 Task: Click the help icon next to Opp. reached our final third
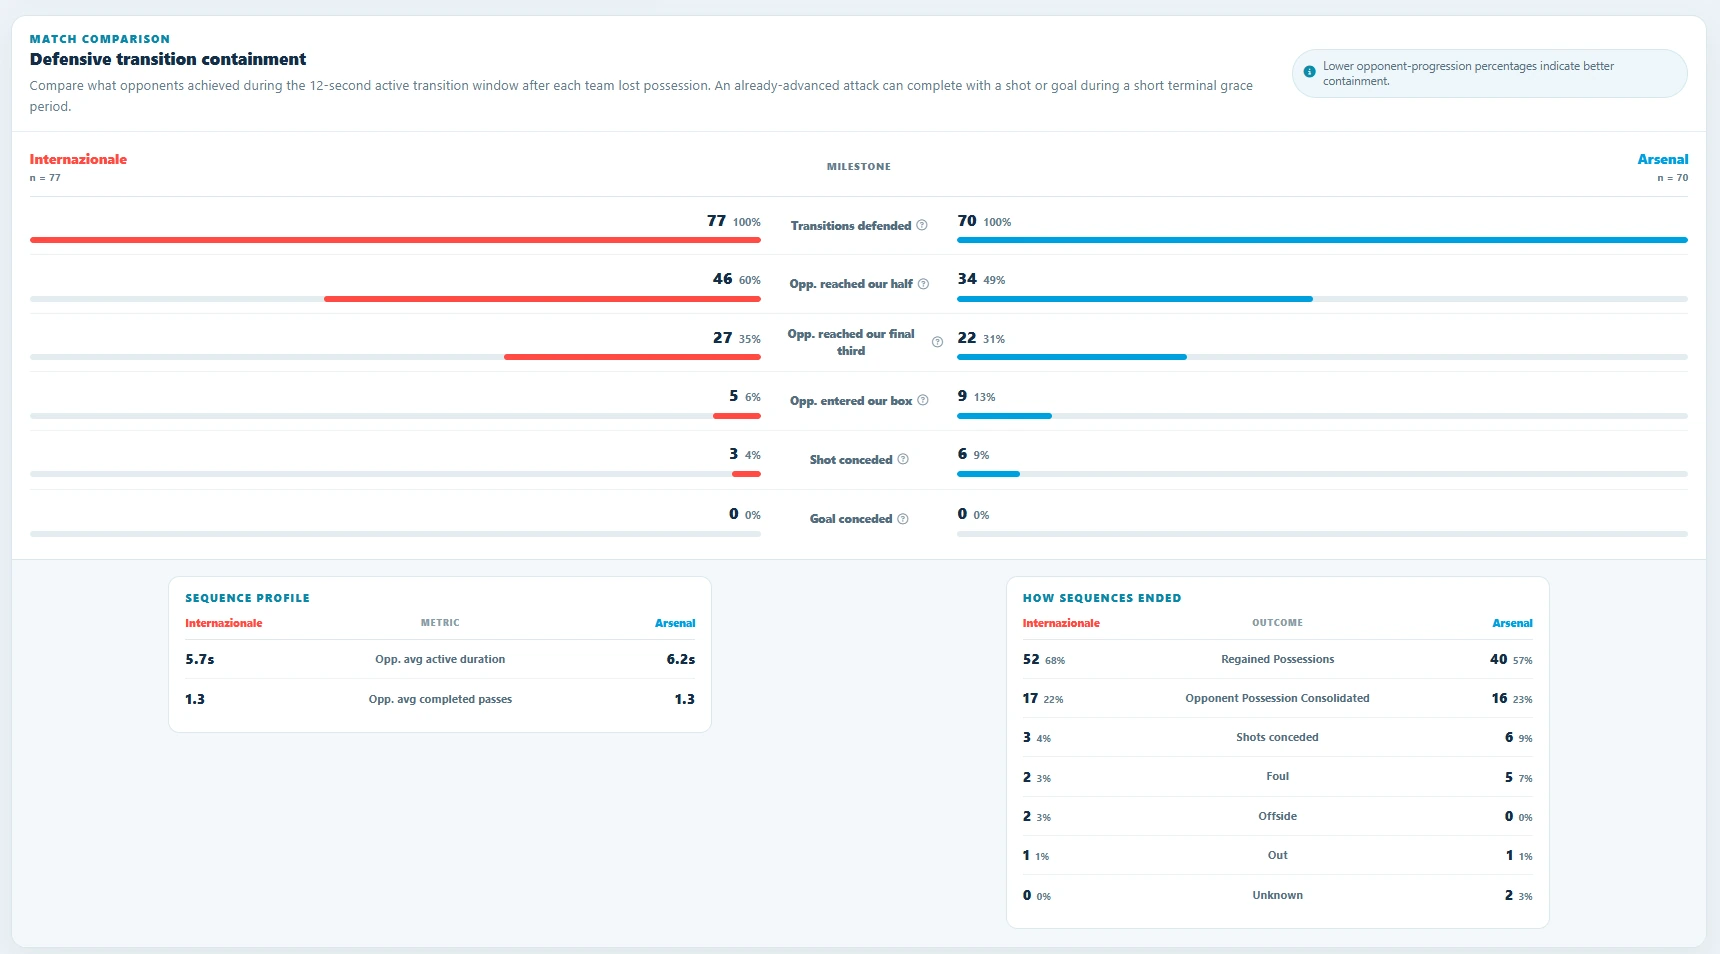(937, 342)
